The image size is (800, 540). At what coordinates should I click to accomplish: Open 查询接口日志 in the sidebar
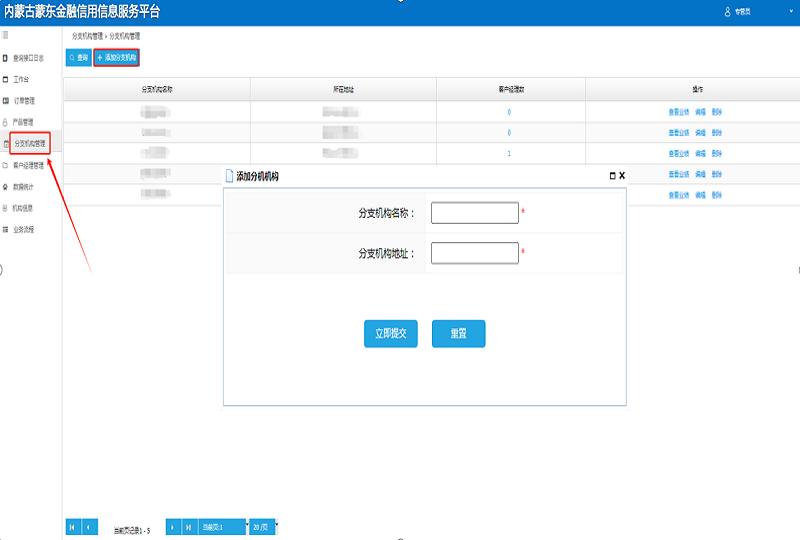click(28, 58)
